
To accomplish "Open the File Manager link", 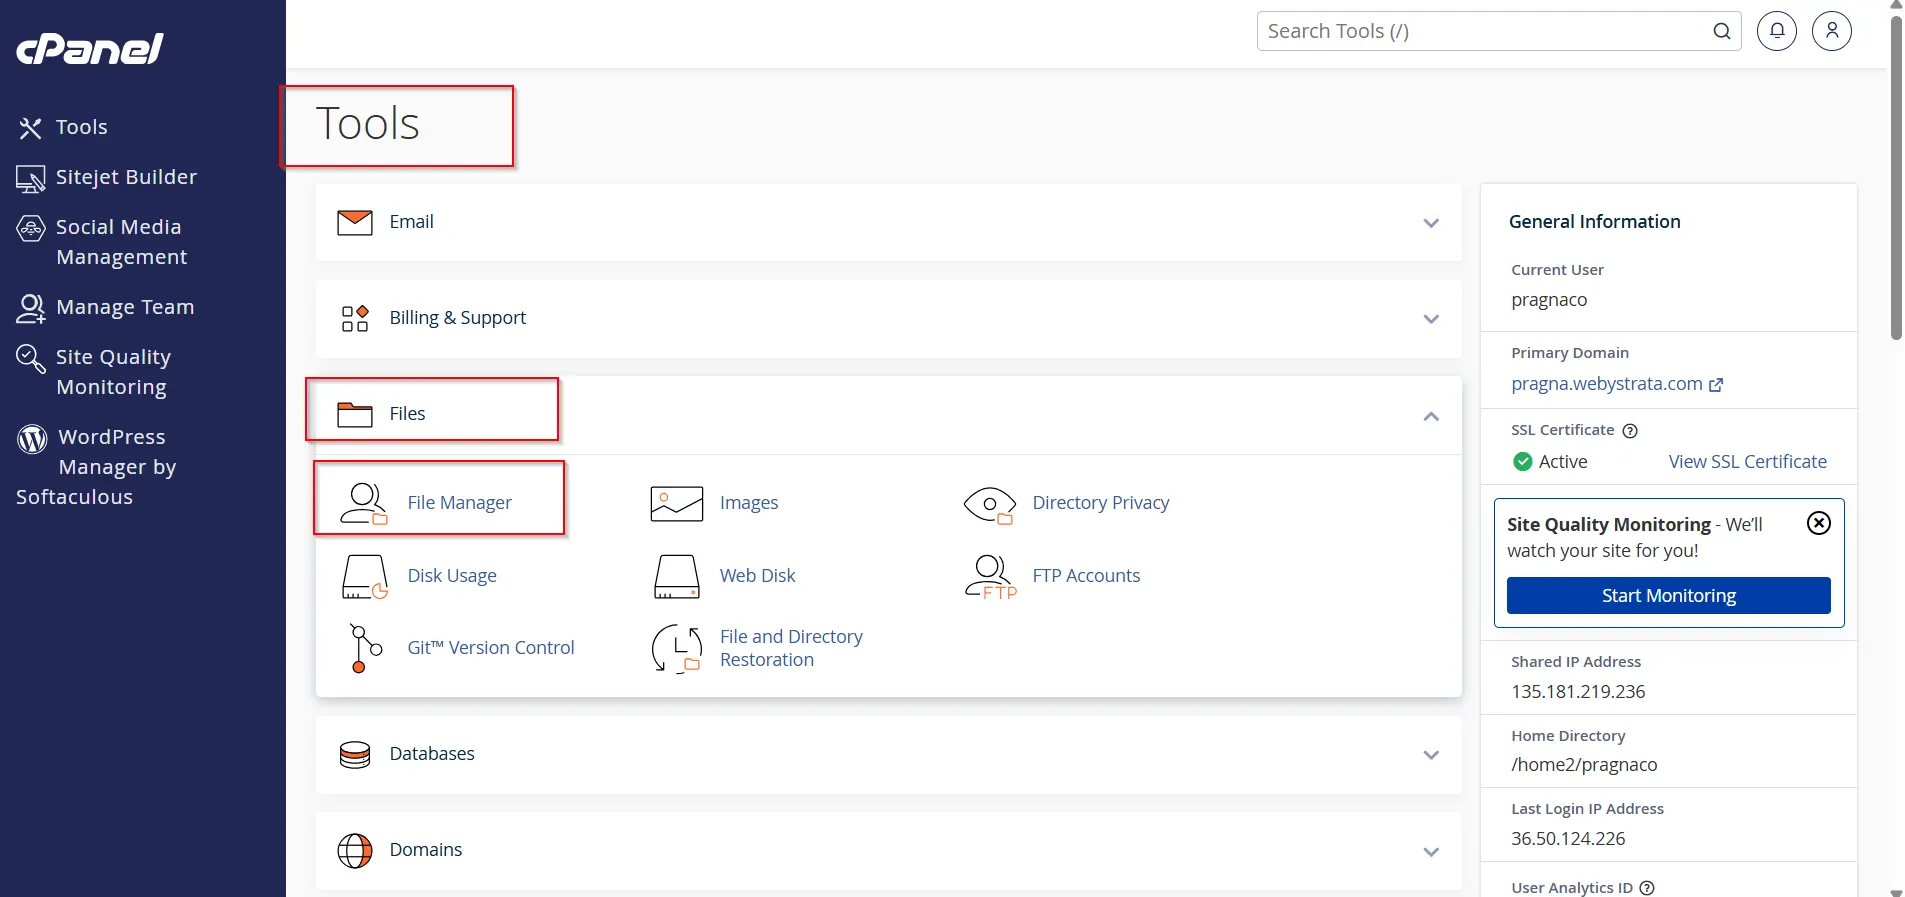I will (x=459, y=503).
